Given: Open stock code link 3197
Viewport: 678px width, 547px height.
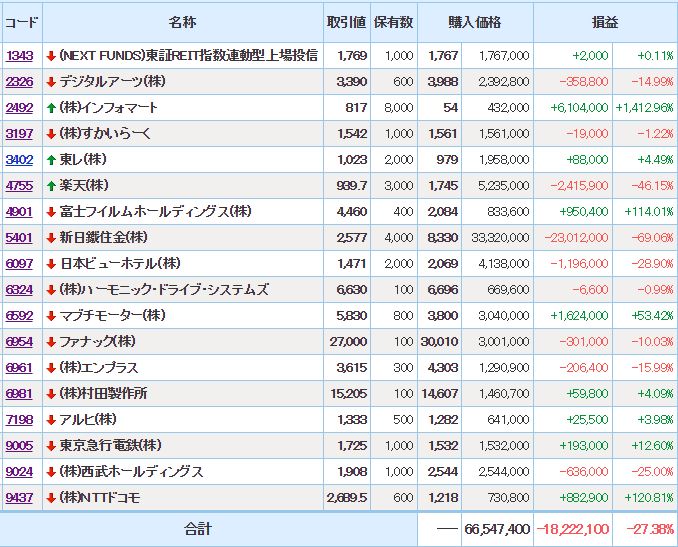Looking at the screenshot, I should (x=19, y=134).
